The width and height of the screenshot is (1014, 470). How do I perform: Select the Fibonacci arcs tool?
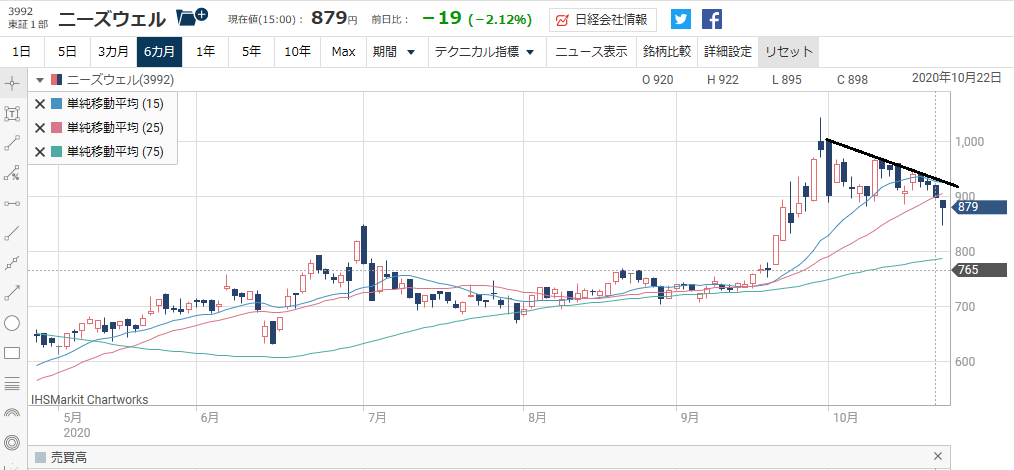(12, 412)
